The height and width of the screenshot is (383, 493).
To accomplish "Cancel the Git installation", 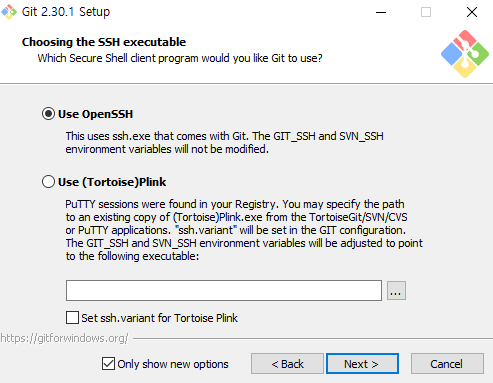I will pos(447,364).
